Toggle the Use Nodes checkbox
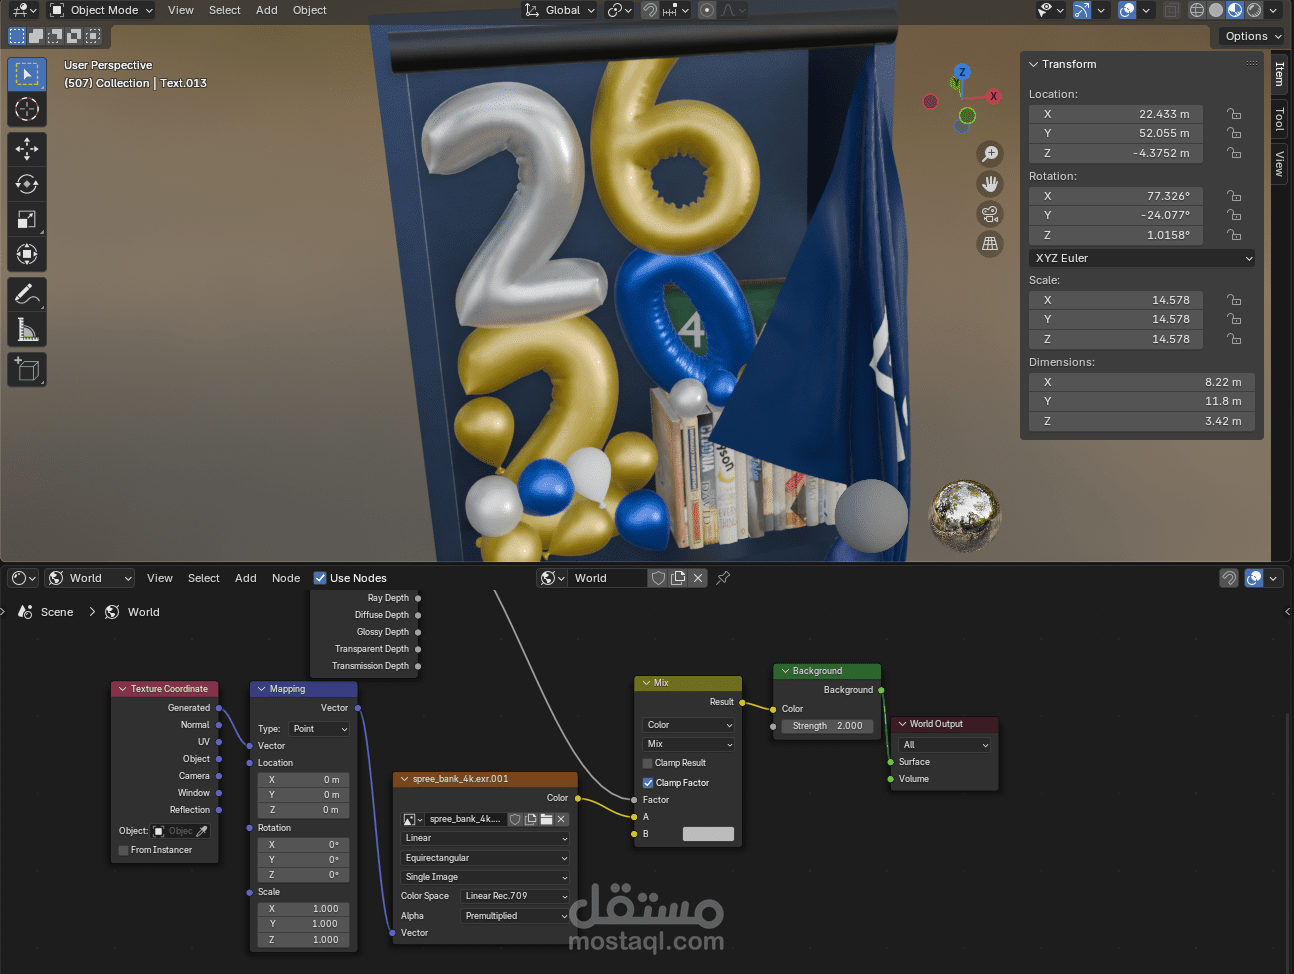The height and width of the screenshot is (974, 1294). coord(320,578)
